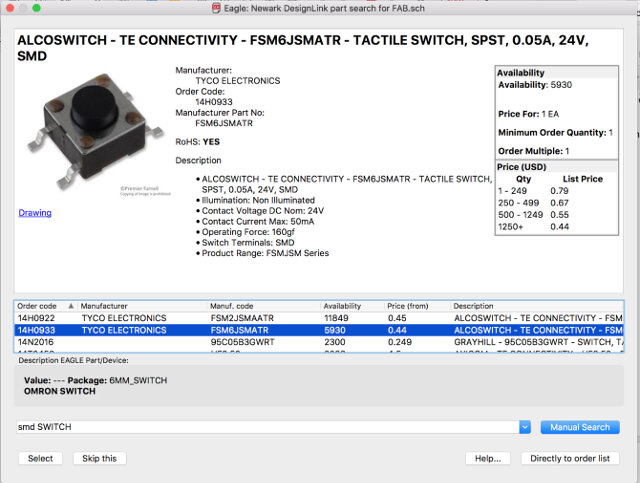The image size is (640, 483).
Task: Click price 0.249 cell
Action: (400, 342)
